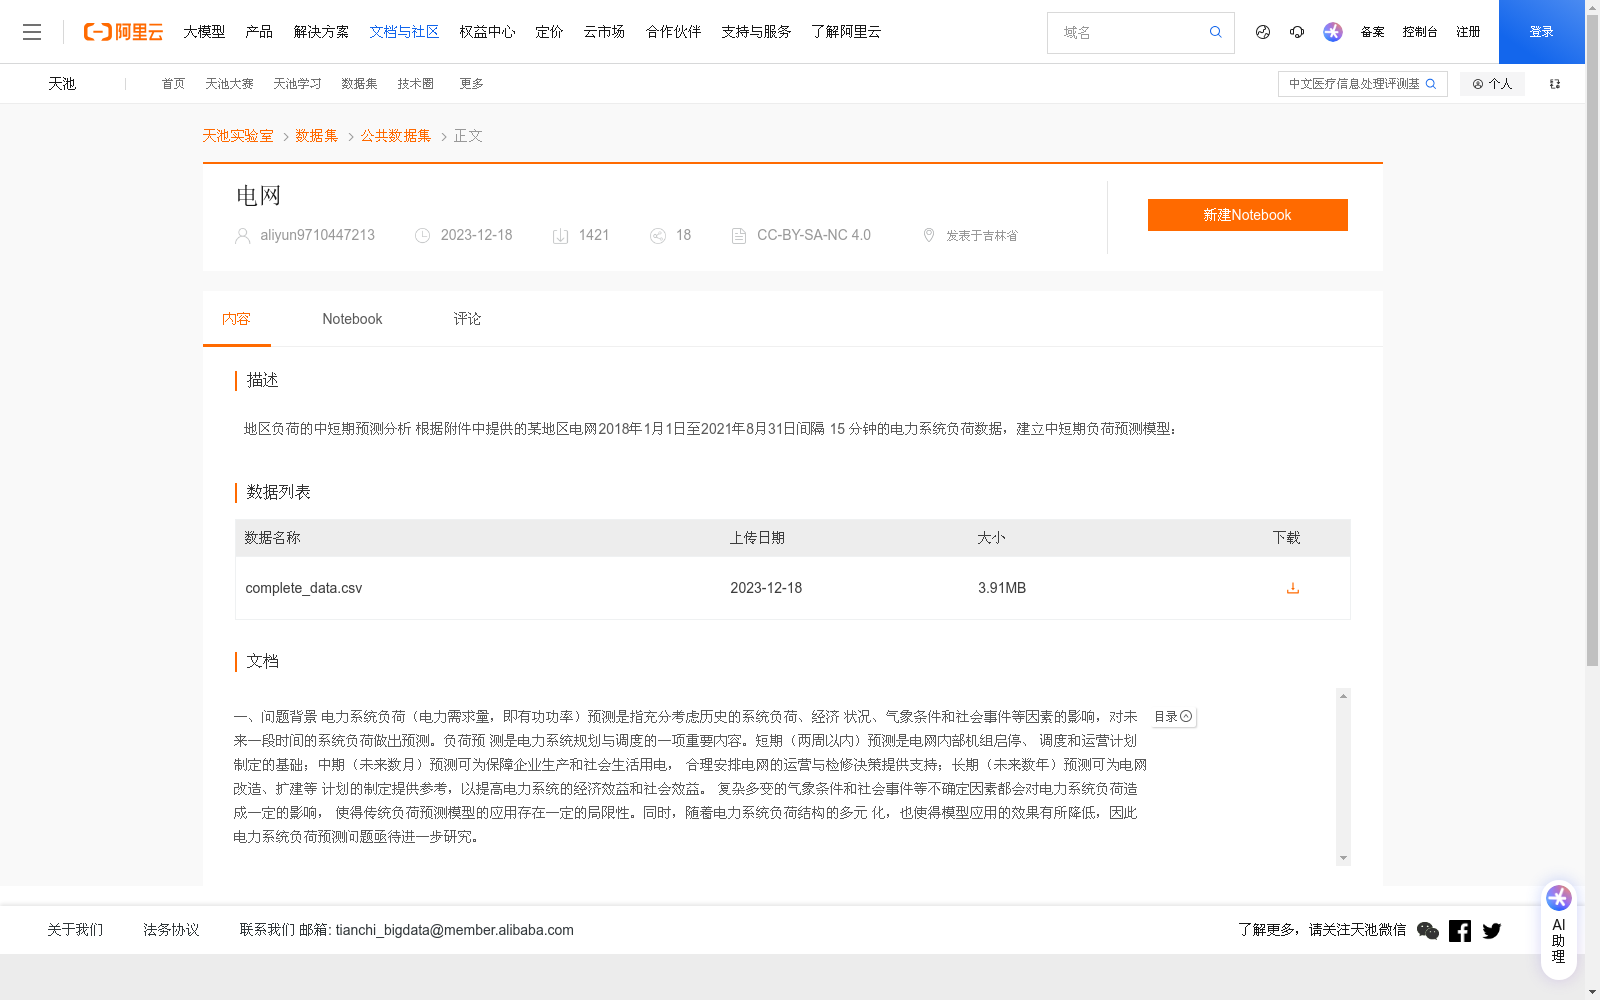
Task: Navigate to 天池实验室 via breadcrumb
Action: click(x=237, y=135)
